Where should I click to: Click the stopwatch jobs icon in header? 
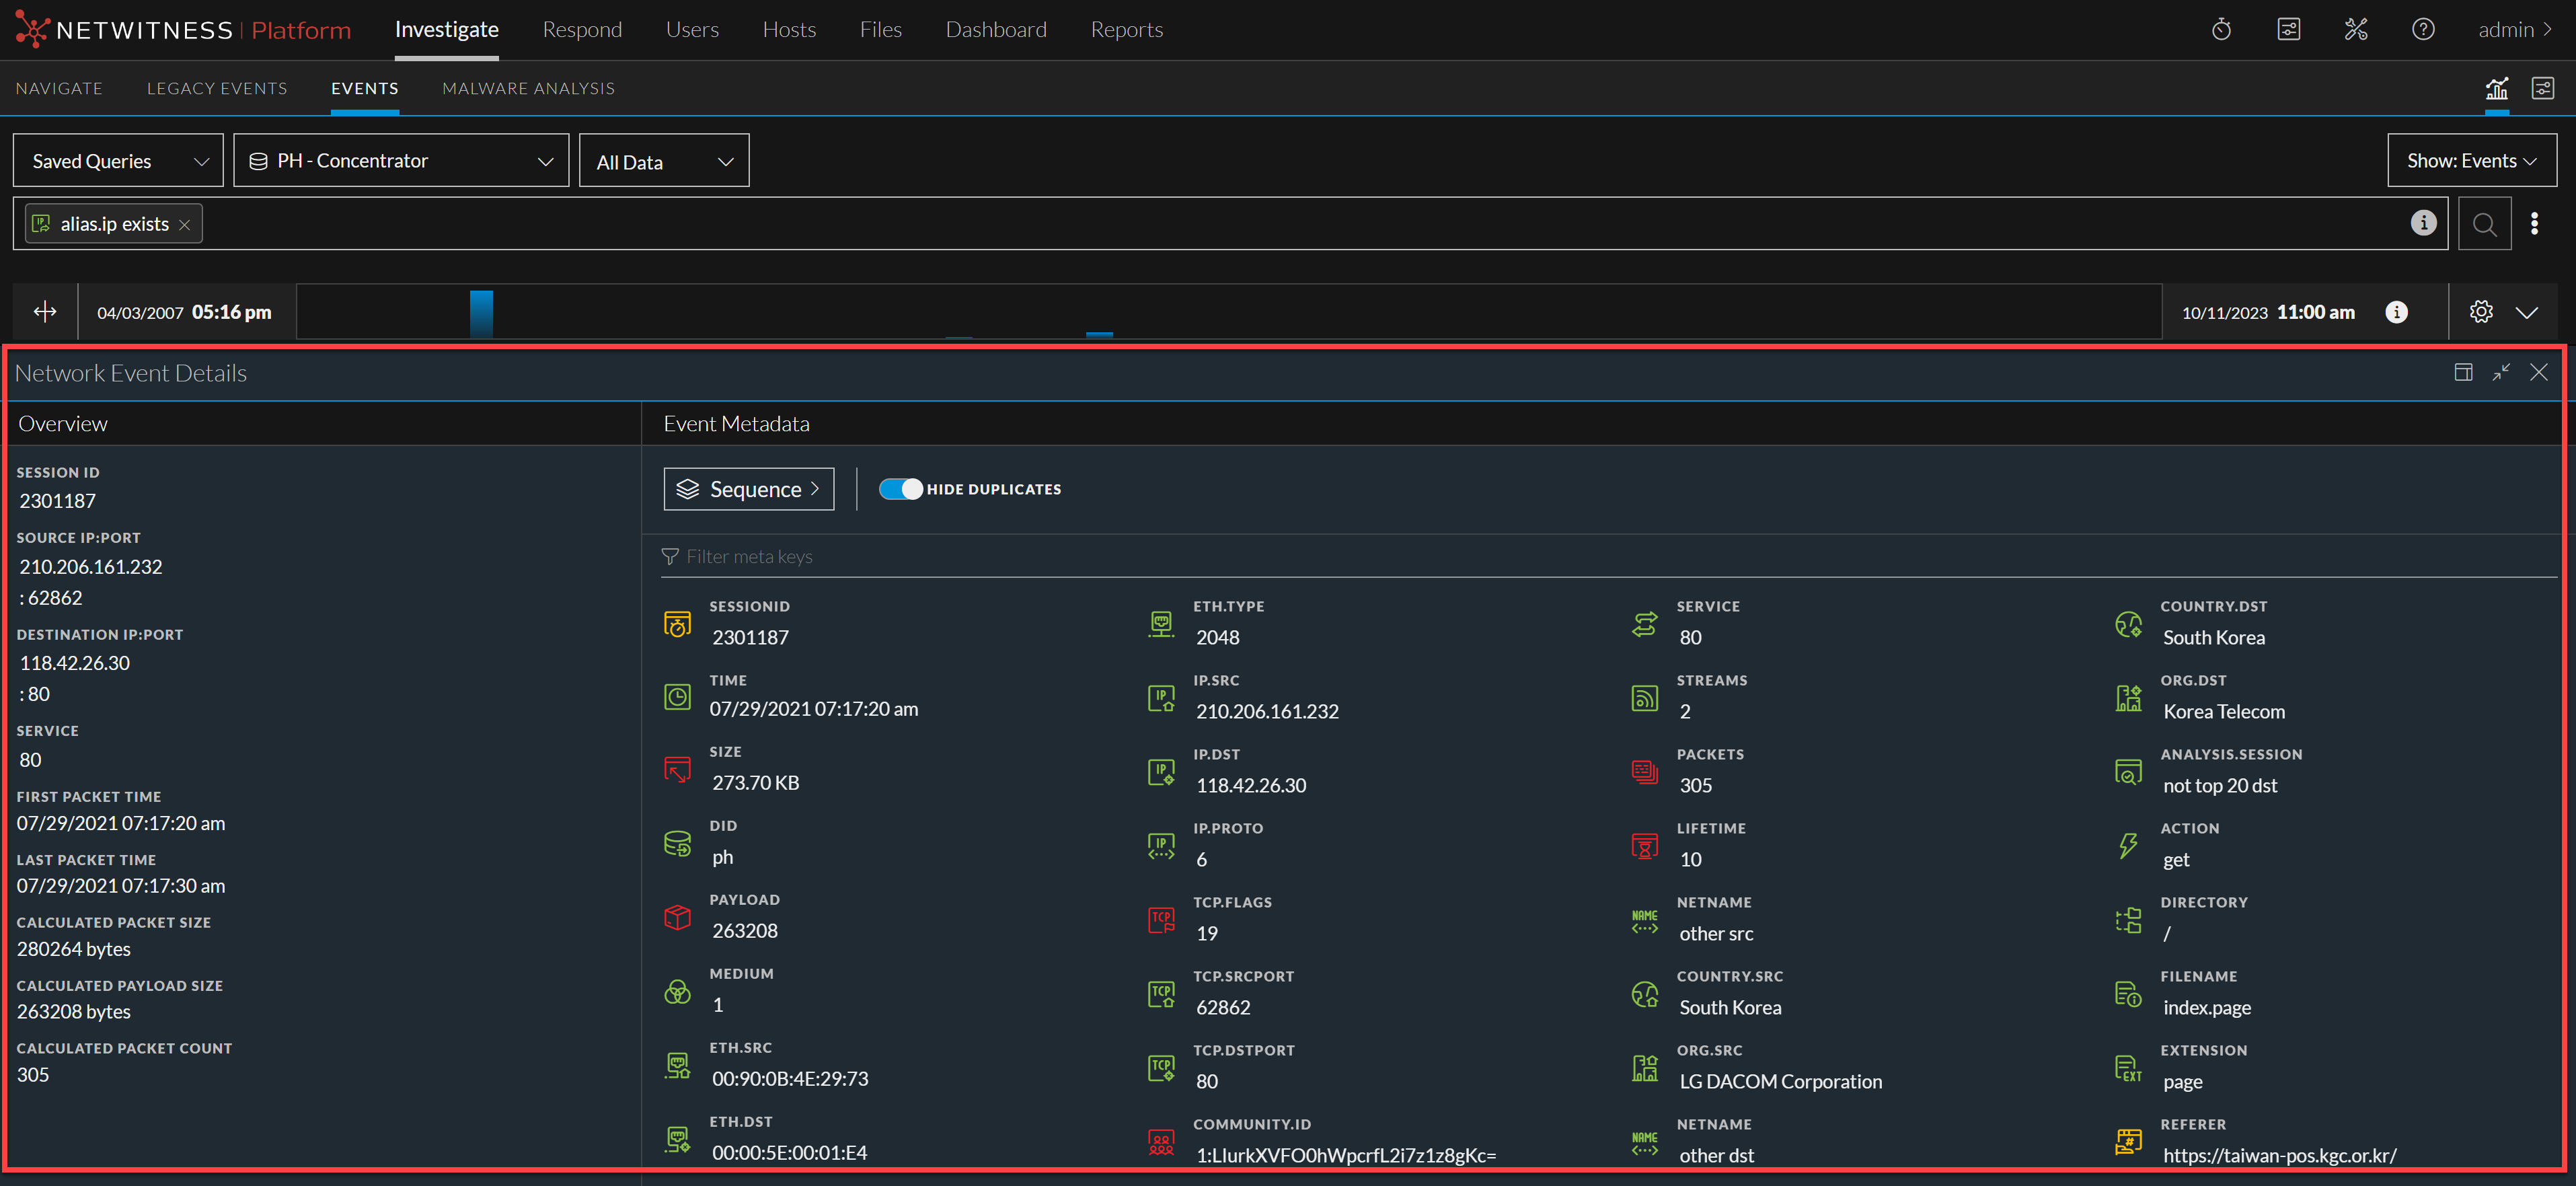(2221, 29)
